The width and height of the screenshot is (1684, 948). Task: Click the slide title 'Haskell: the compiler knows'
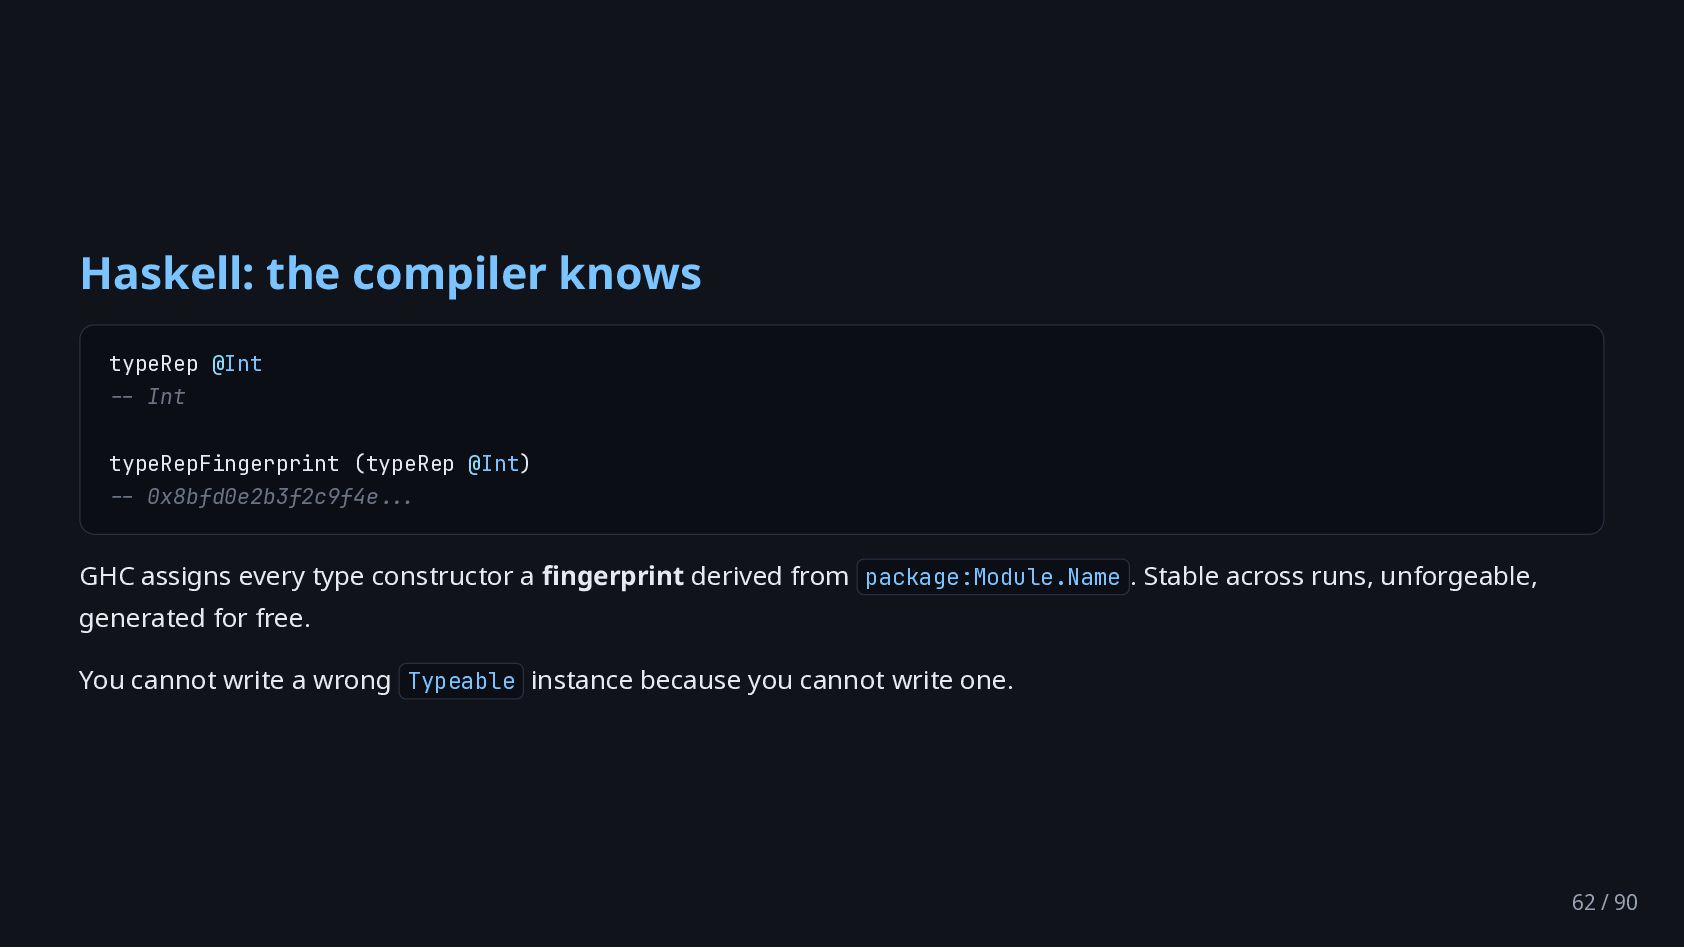pyautogui.click(x=391, y=274)
